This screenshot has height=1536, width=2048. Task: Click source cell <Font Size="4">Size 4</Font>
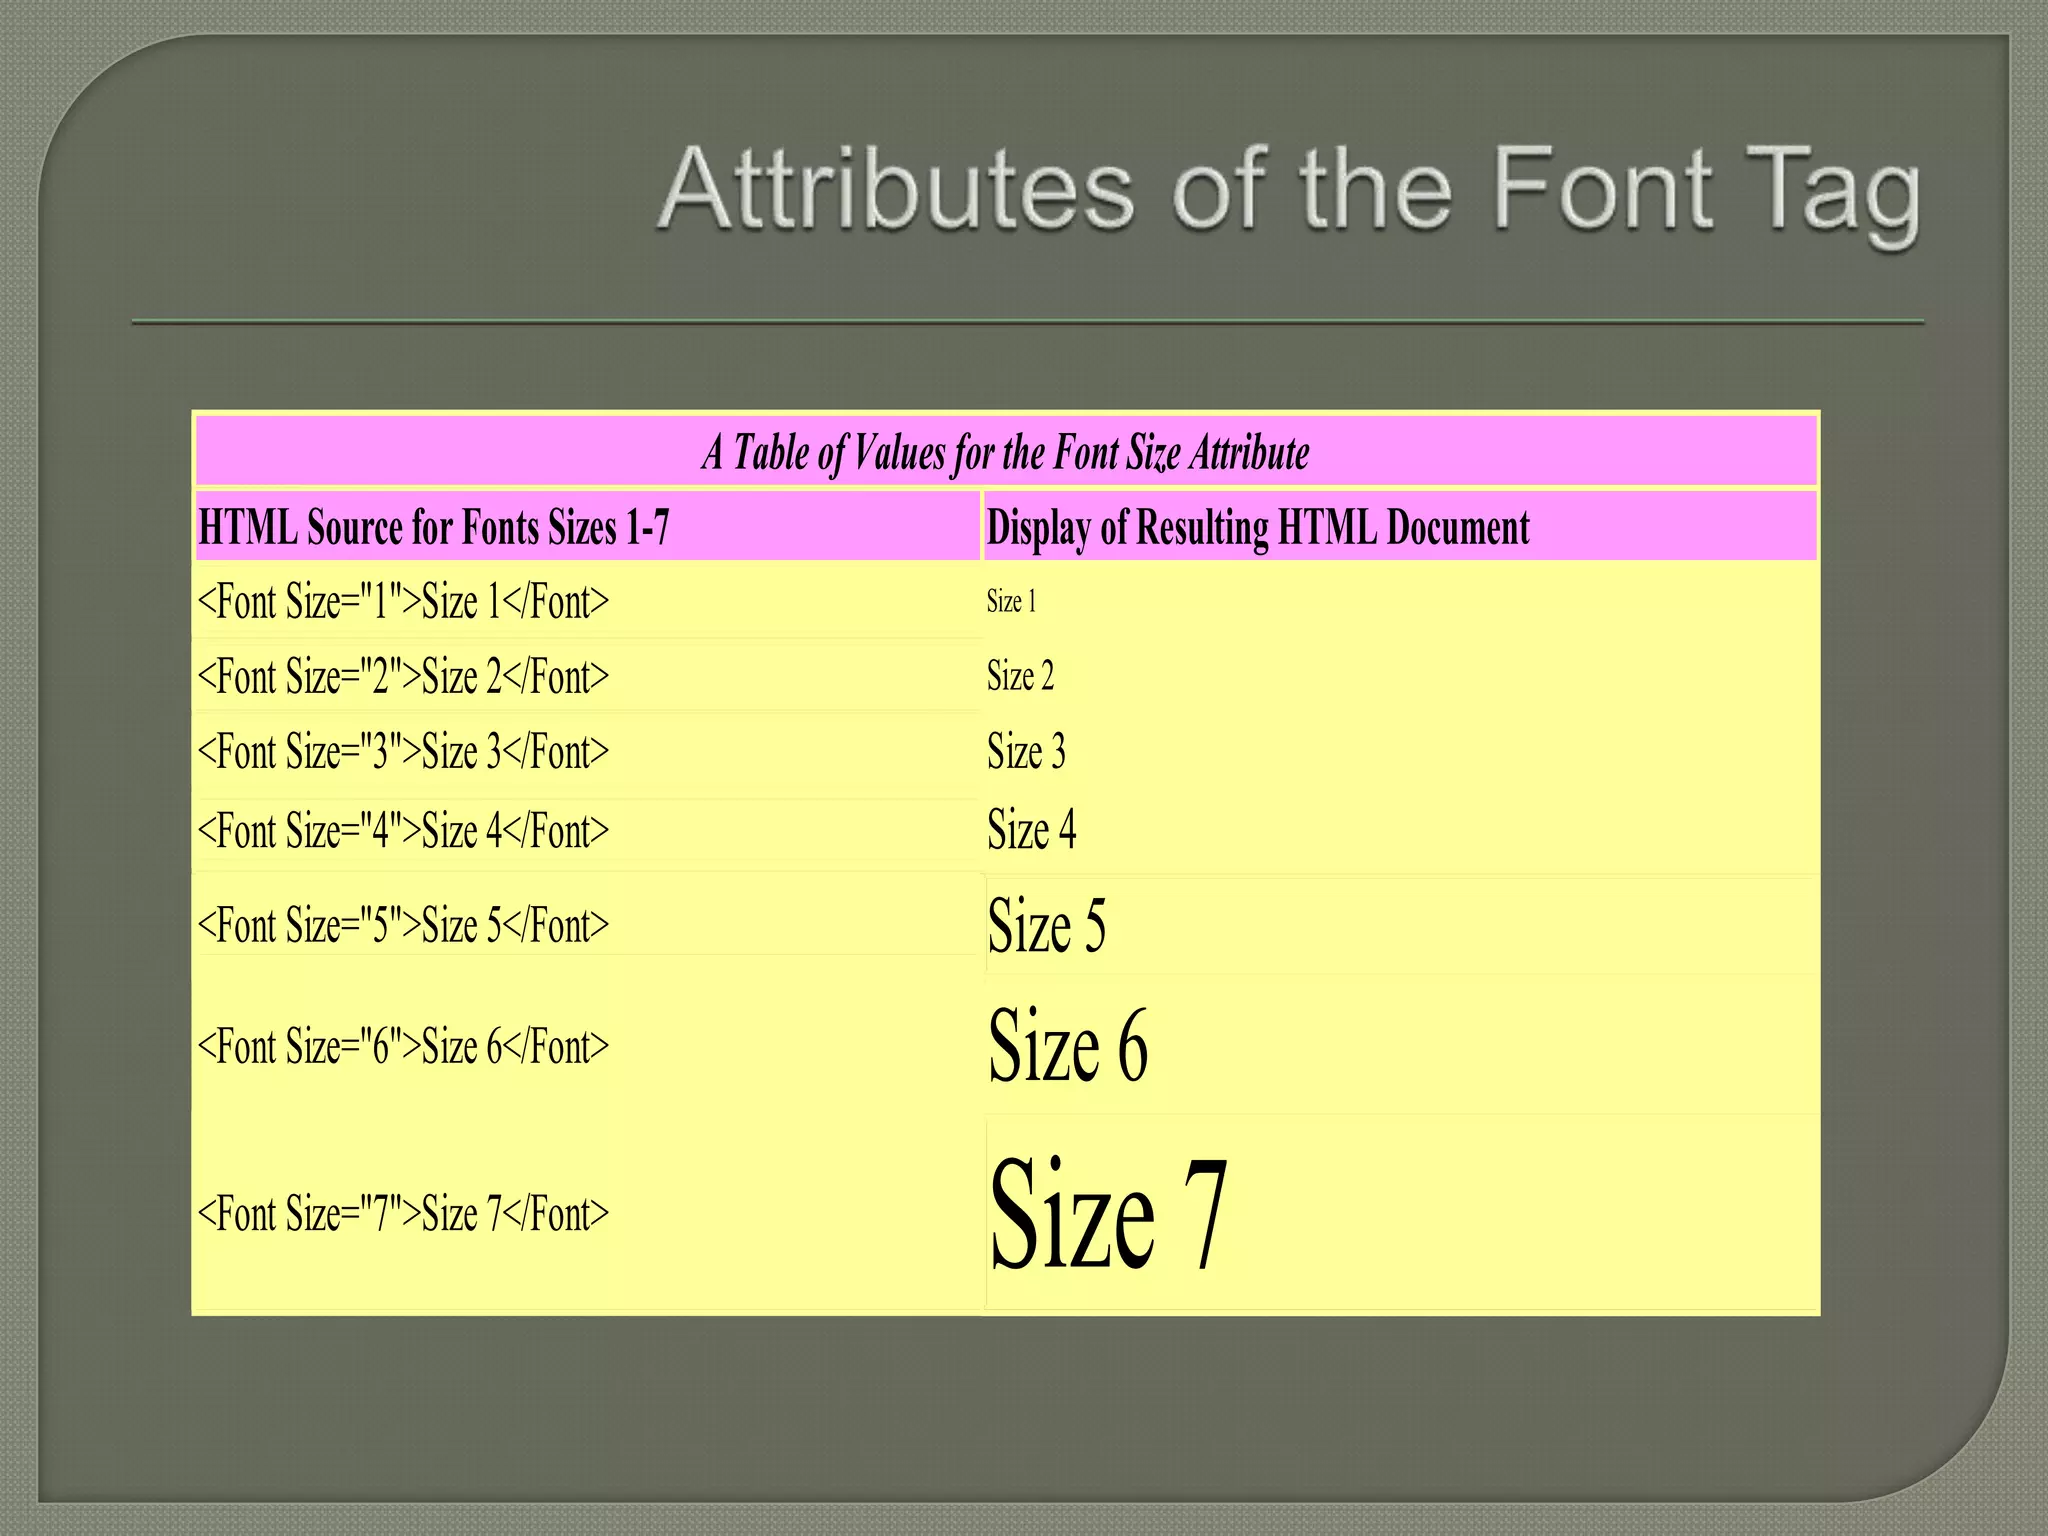403,831
